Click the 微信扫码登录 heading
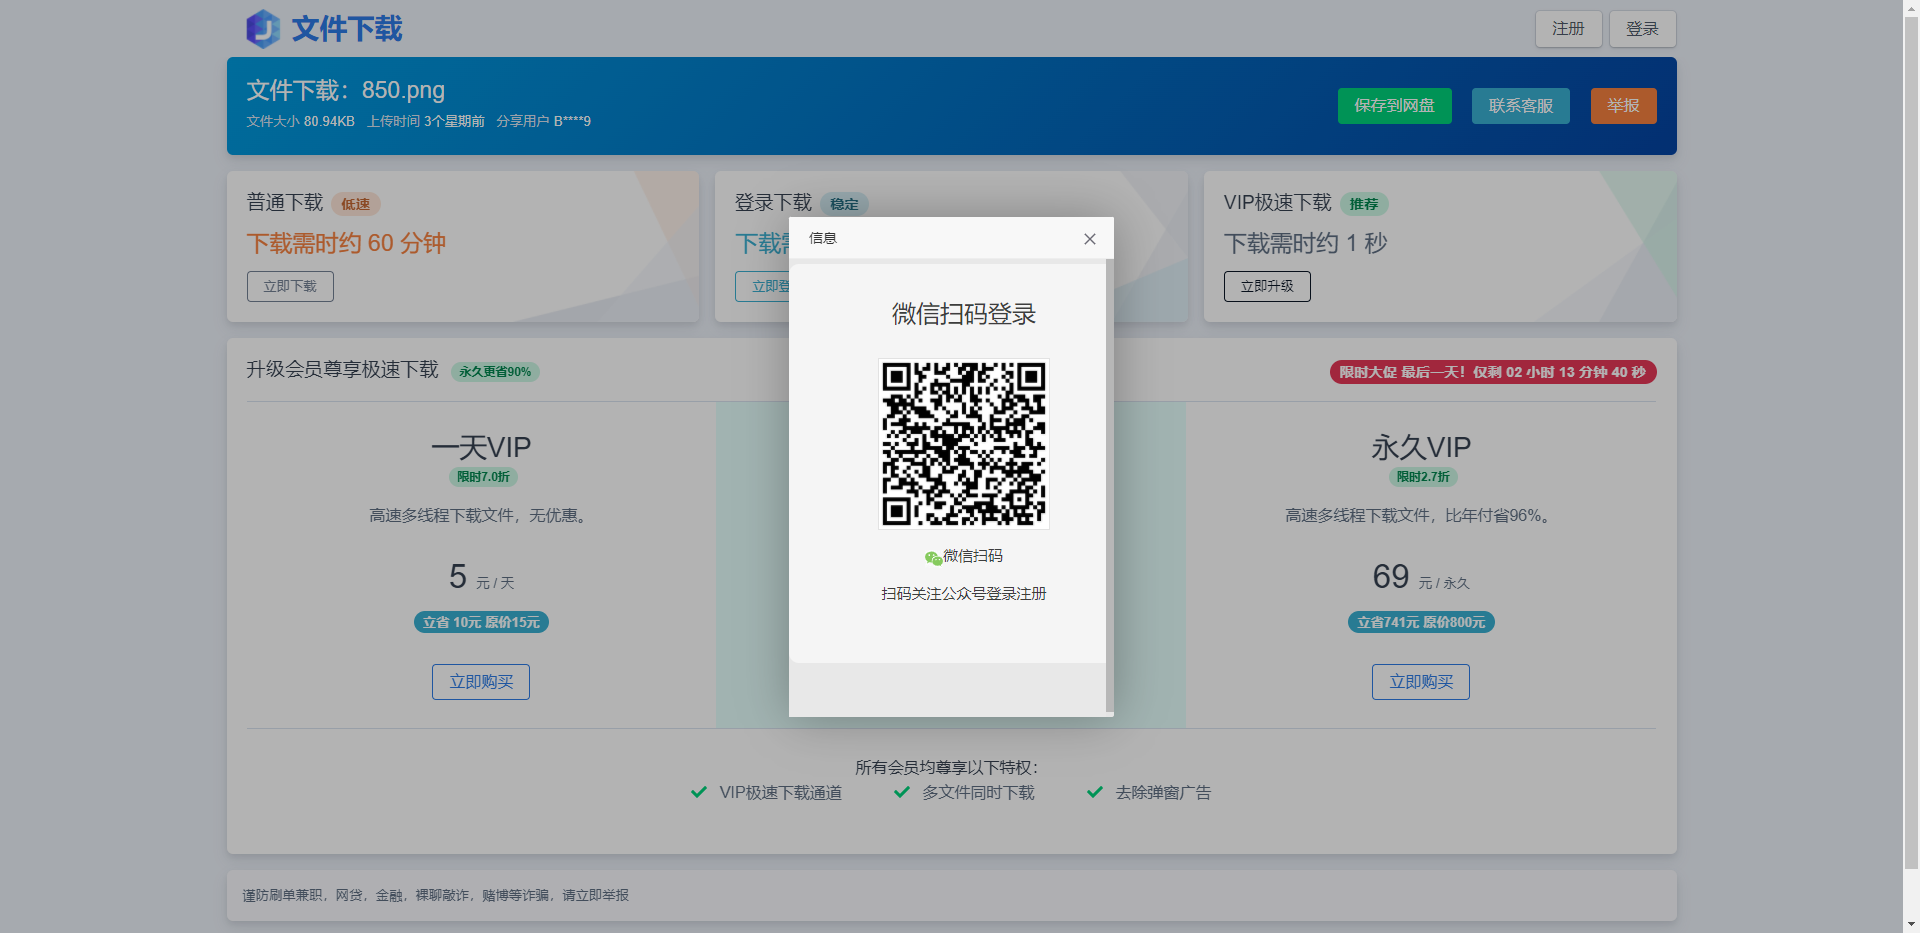Viewport: 1920px width, 933px height. [964, 314]
